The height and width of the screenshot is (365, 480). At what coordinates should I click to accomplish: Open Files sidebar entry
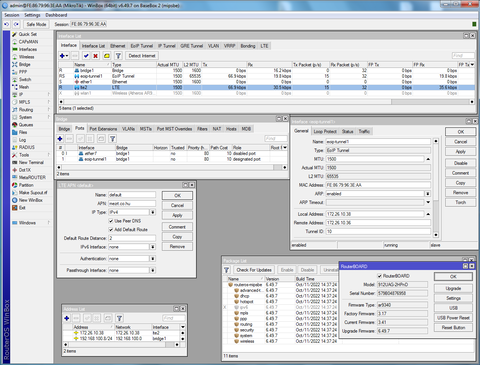(x=23, y=132)
